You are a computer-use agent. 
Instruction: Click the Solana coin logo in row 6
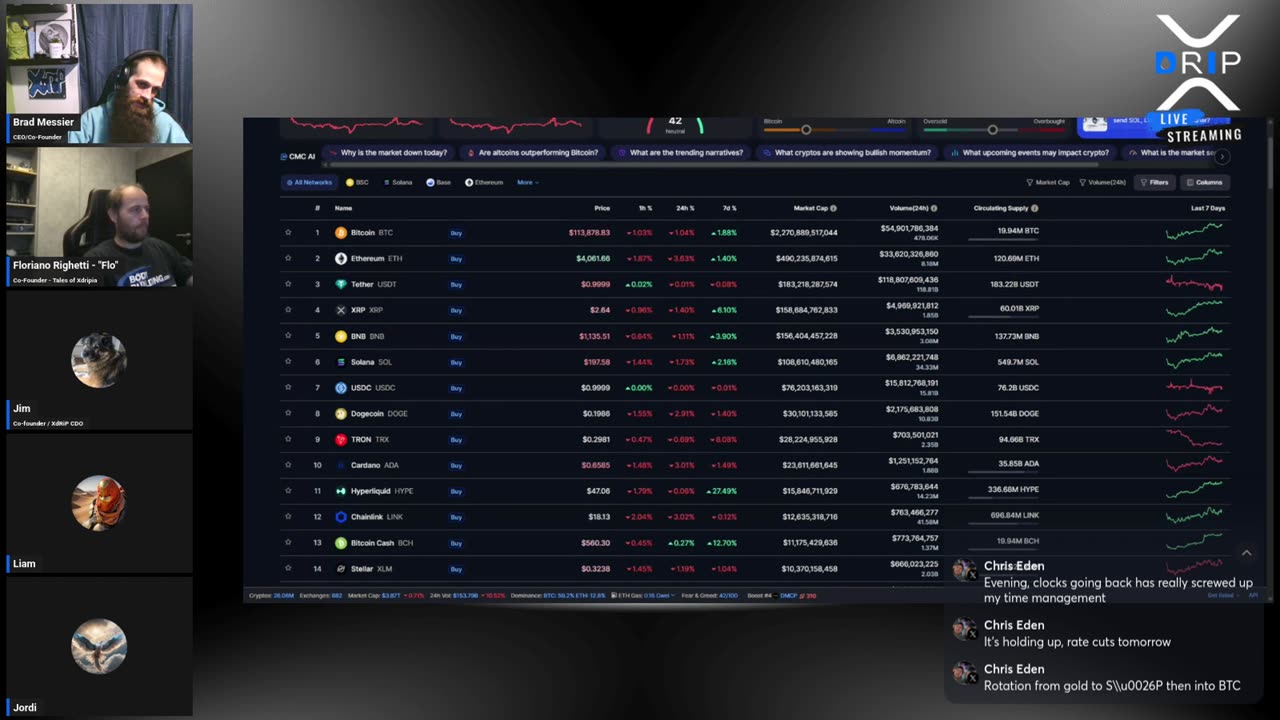pos(341,362)
